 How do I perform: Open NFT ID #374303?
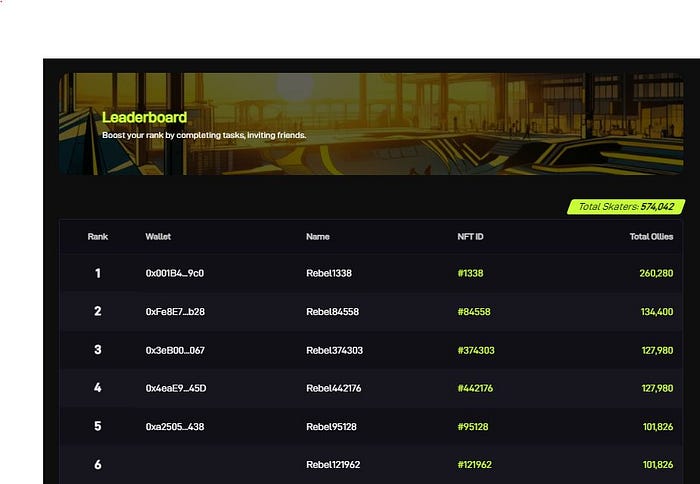click(x=476, y=350)
